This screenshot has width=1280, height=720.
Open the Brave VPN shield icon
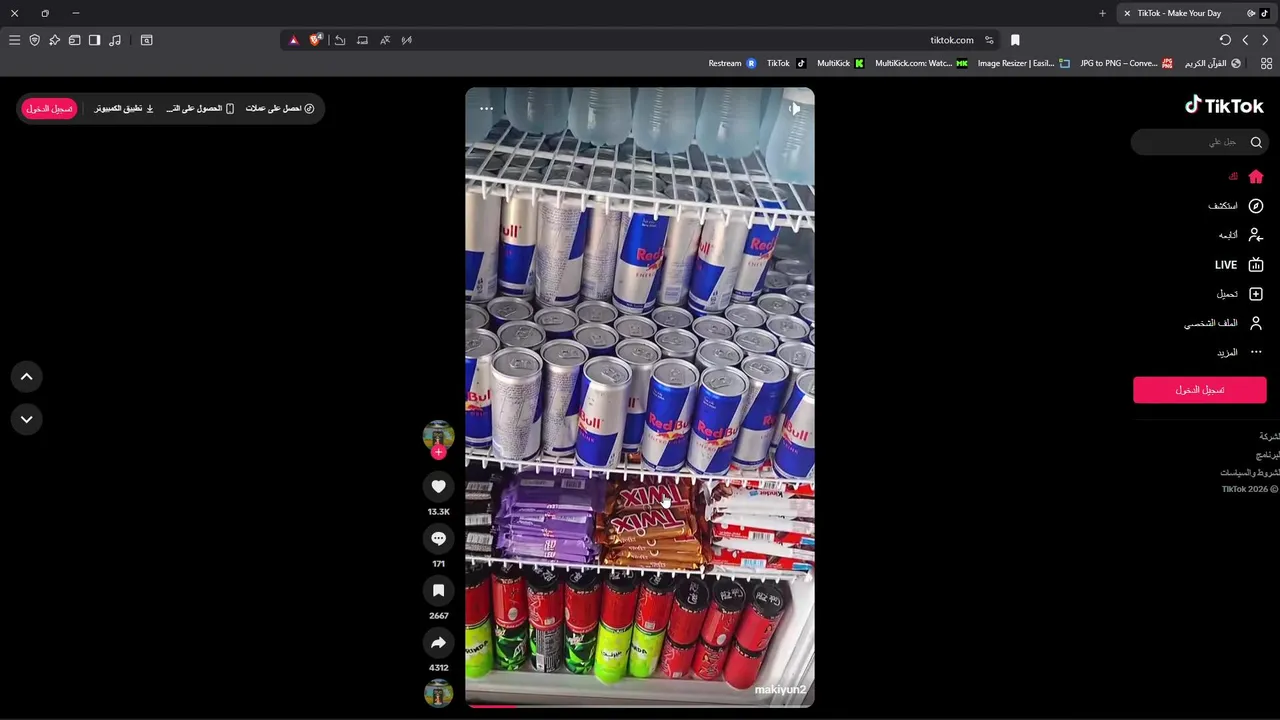34,40
